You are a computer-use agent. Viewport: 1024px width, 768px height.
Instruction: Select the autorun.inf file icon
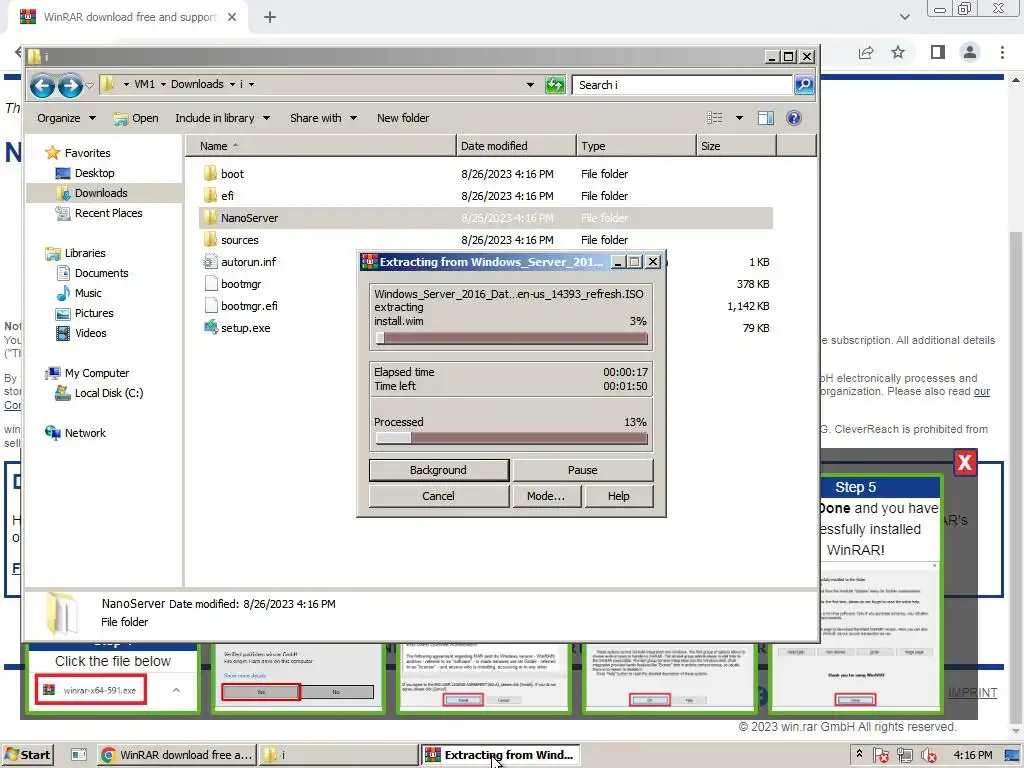[210, 262]
